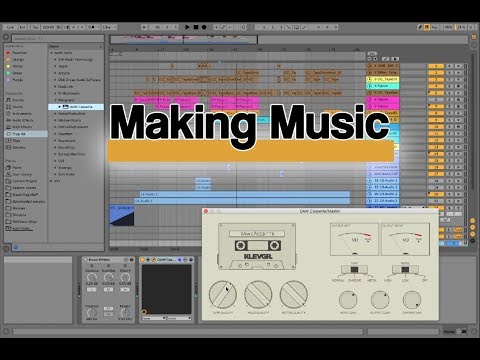Screen dimensions: 480x360
Task: Open the 1 Bar quantization dropdown
Action: click(108, 27)
